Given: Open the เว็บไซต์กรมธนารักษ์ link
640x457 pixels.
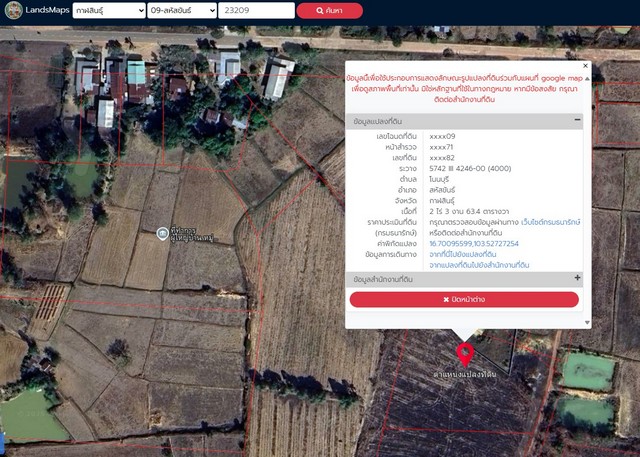Looking at the screenshot, I should pyautogui.click(x=550, y=222).
